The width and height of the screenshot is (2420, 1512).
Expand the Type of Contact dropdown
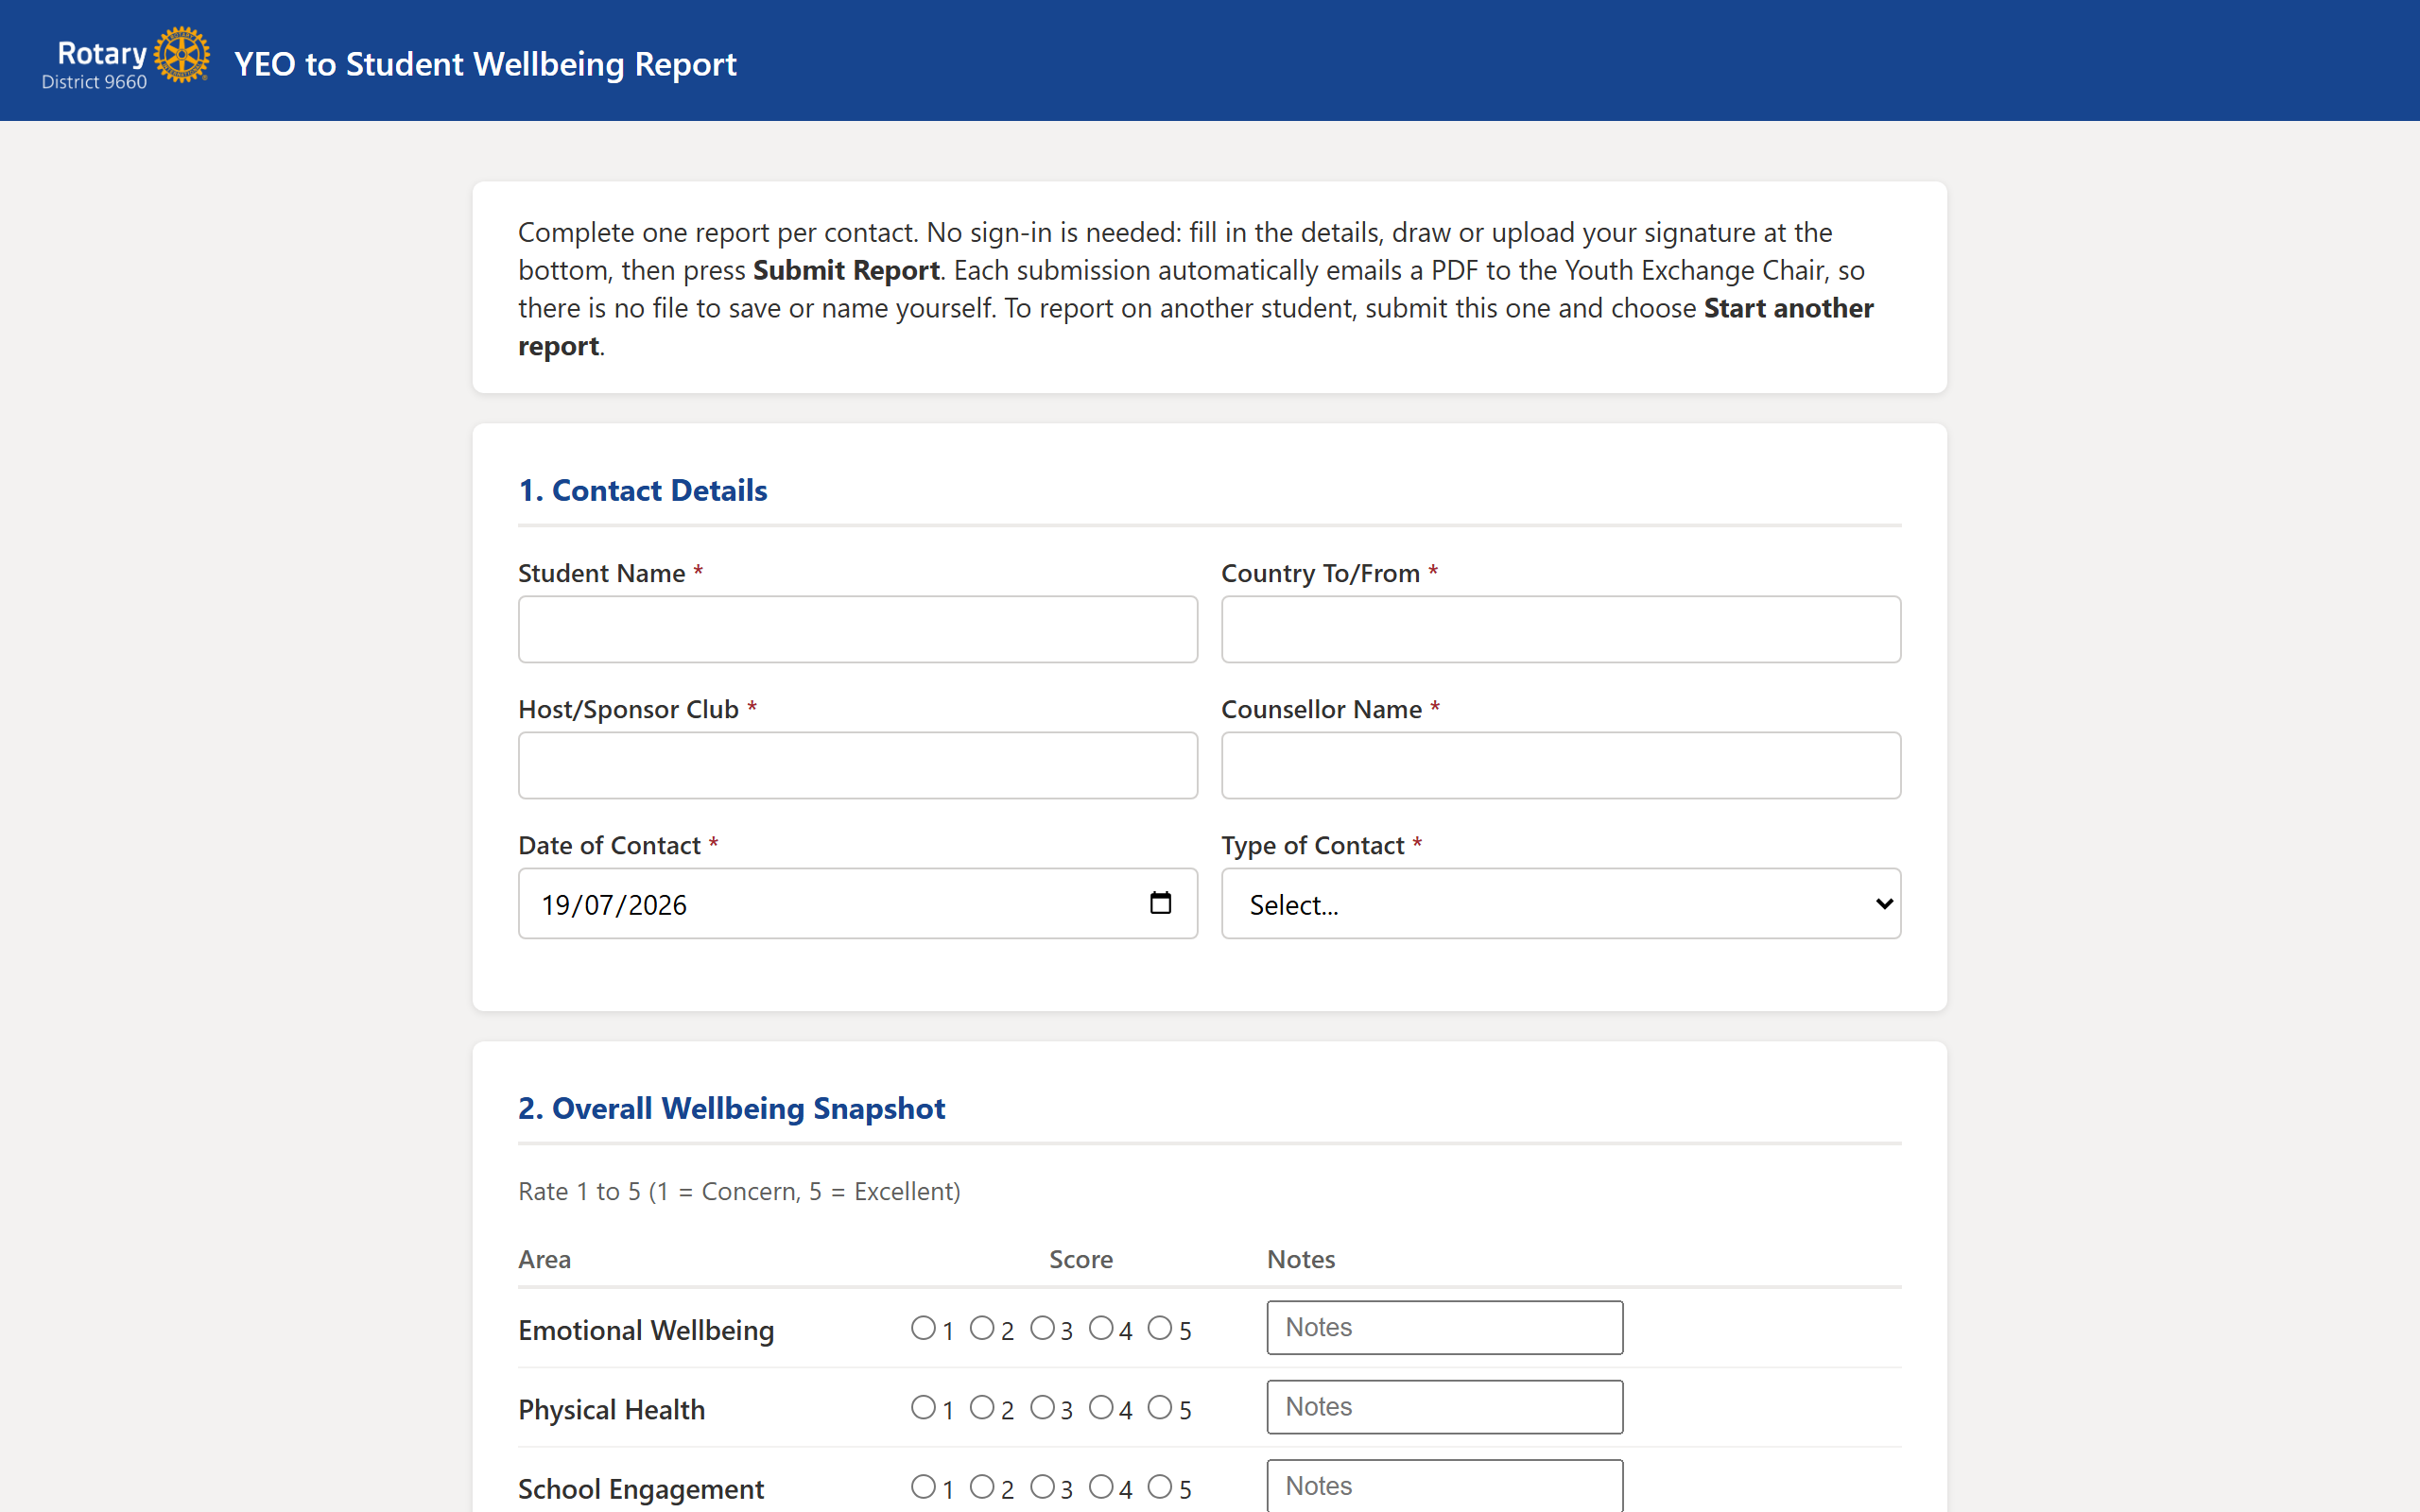coord(1561,903)
